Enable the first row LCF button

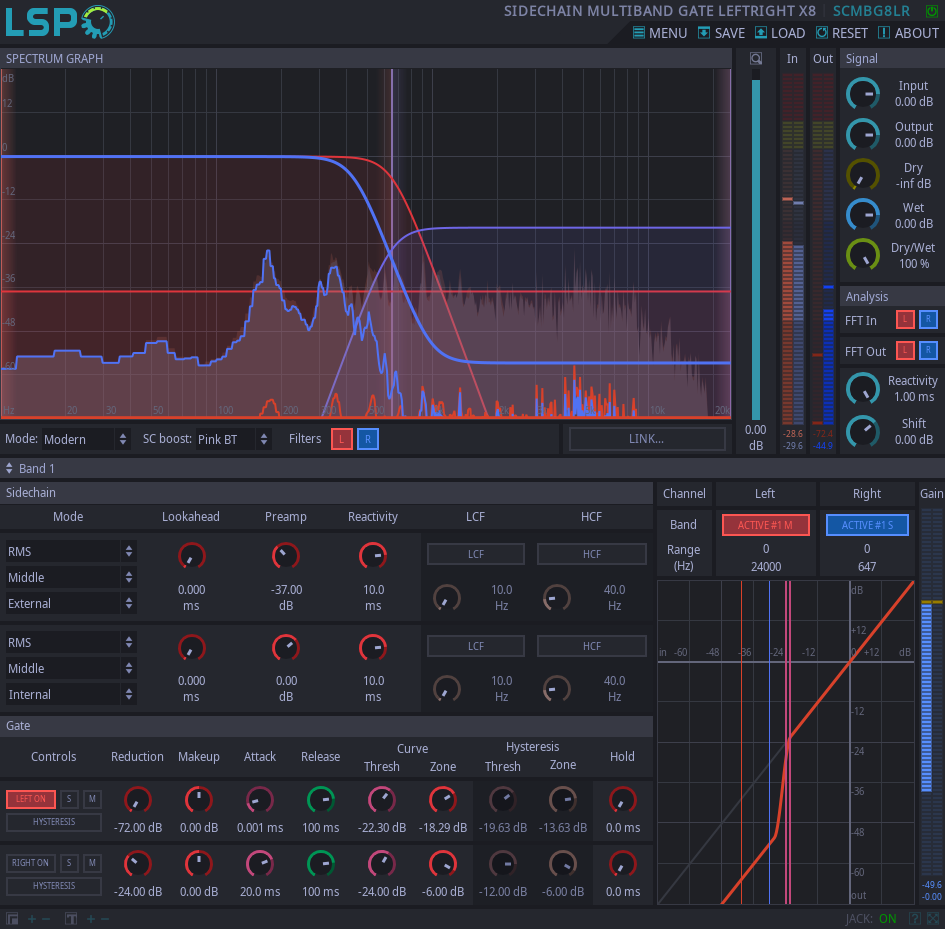tap(476, 554)
